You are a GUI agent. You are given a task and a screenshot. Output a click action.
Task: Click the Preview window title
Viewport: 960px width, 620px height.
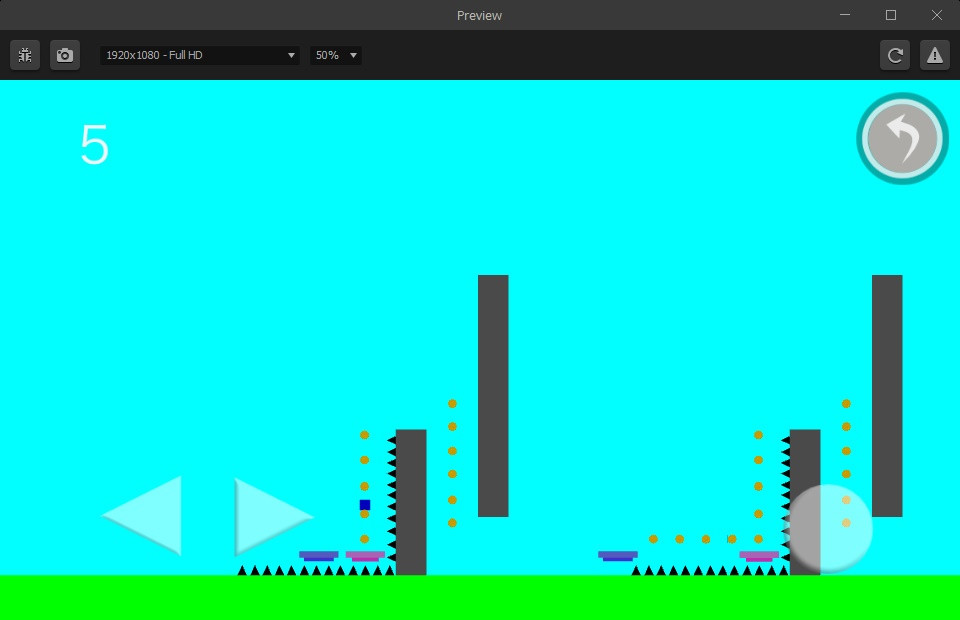[x=479, y=15]
